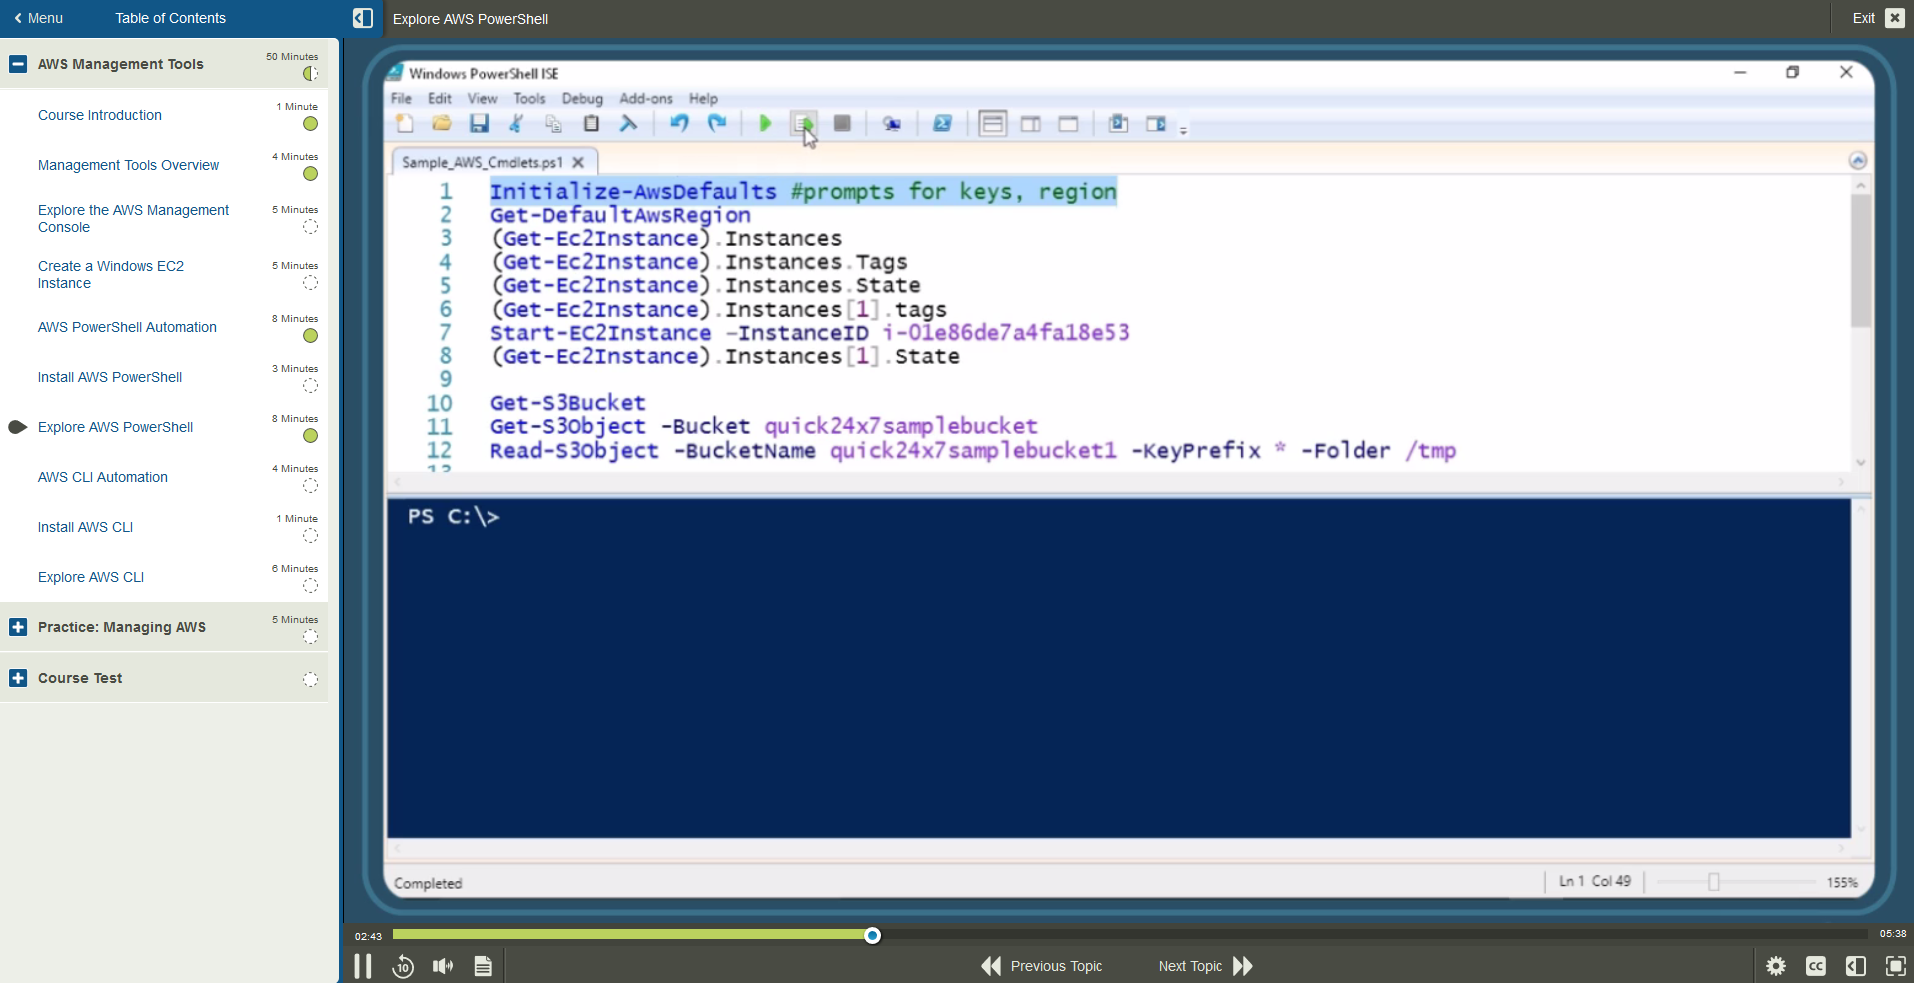Screen dimensions: 1914x983
Task: Enter fullscreen video mode
Action: click(1895, 966)
